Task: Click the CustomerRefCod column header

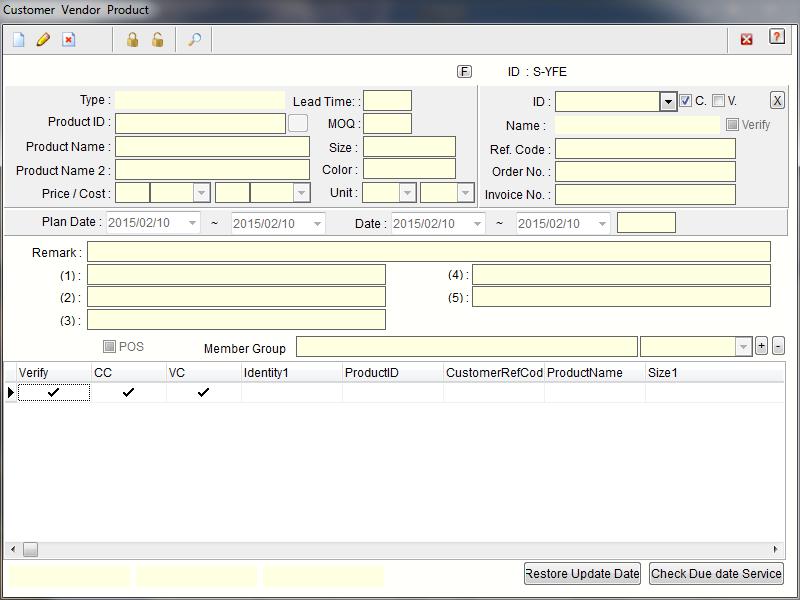Action: [x=494, y=372]
